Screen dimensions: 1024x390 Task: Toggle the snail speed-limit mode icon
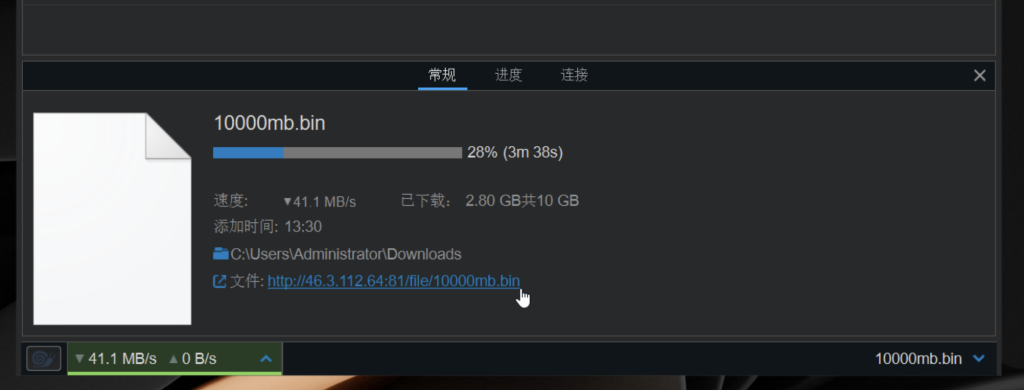[44, 359]
